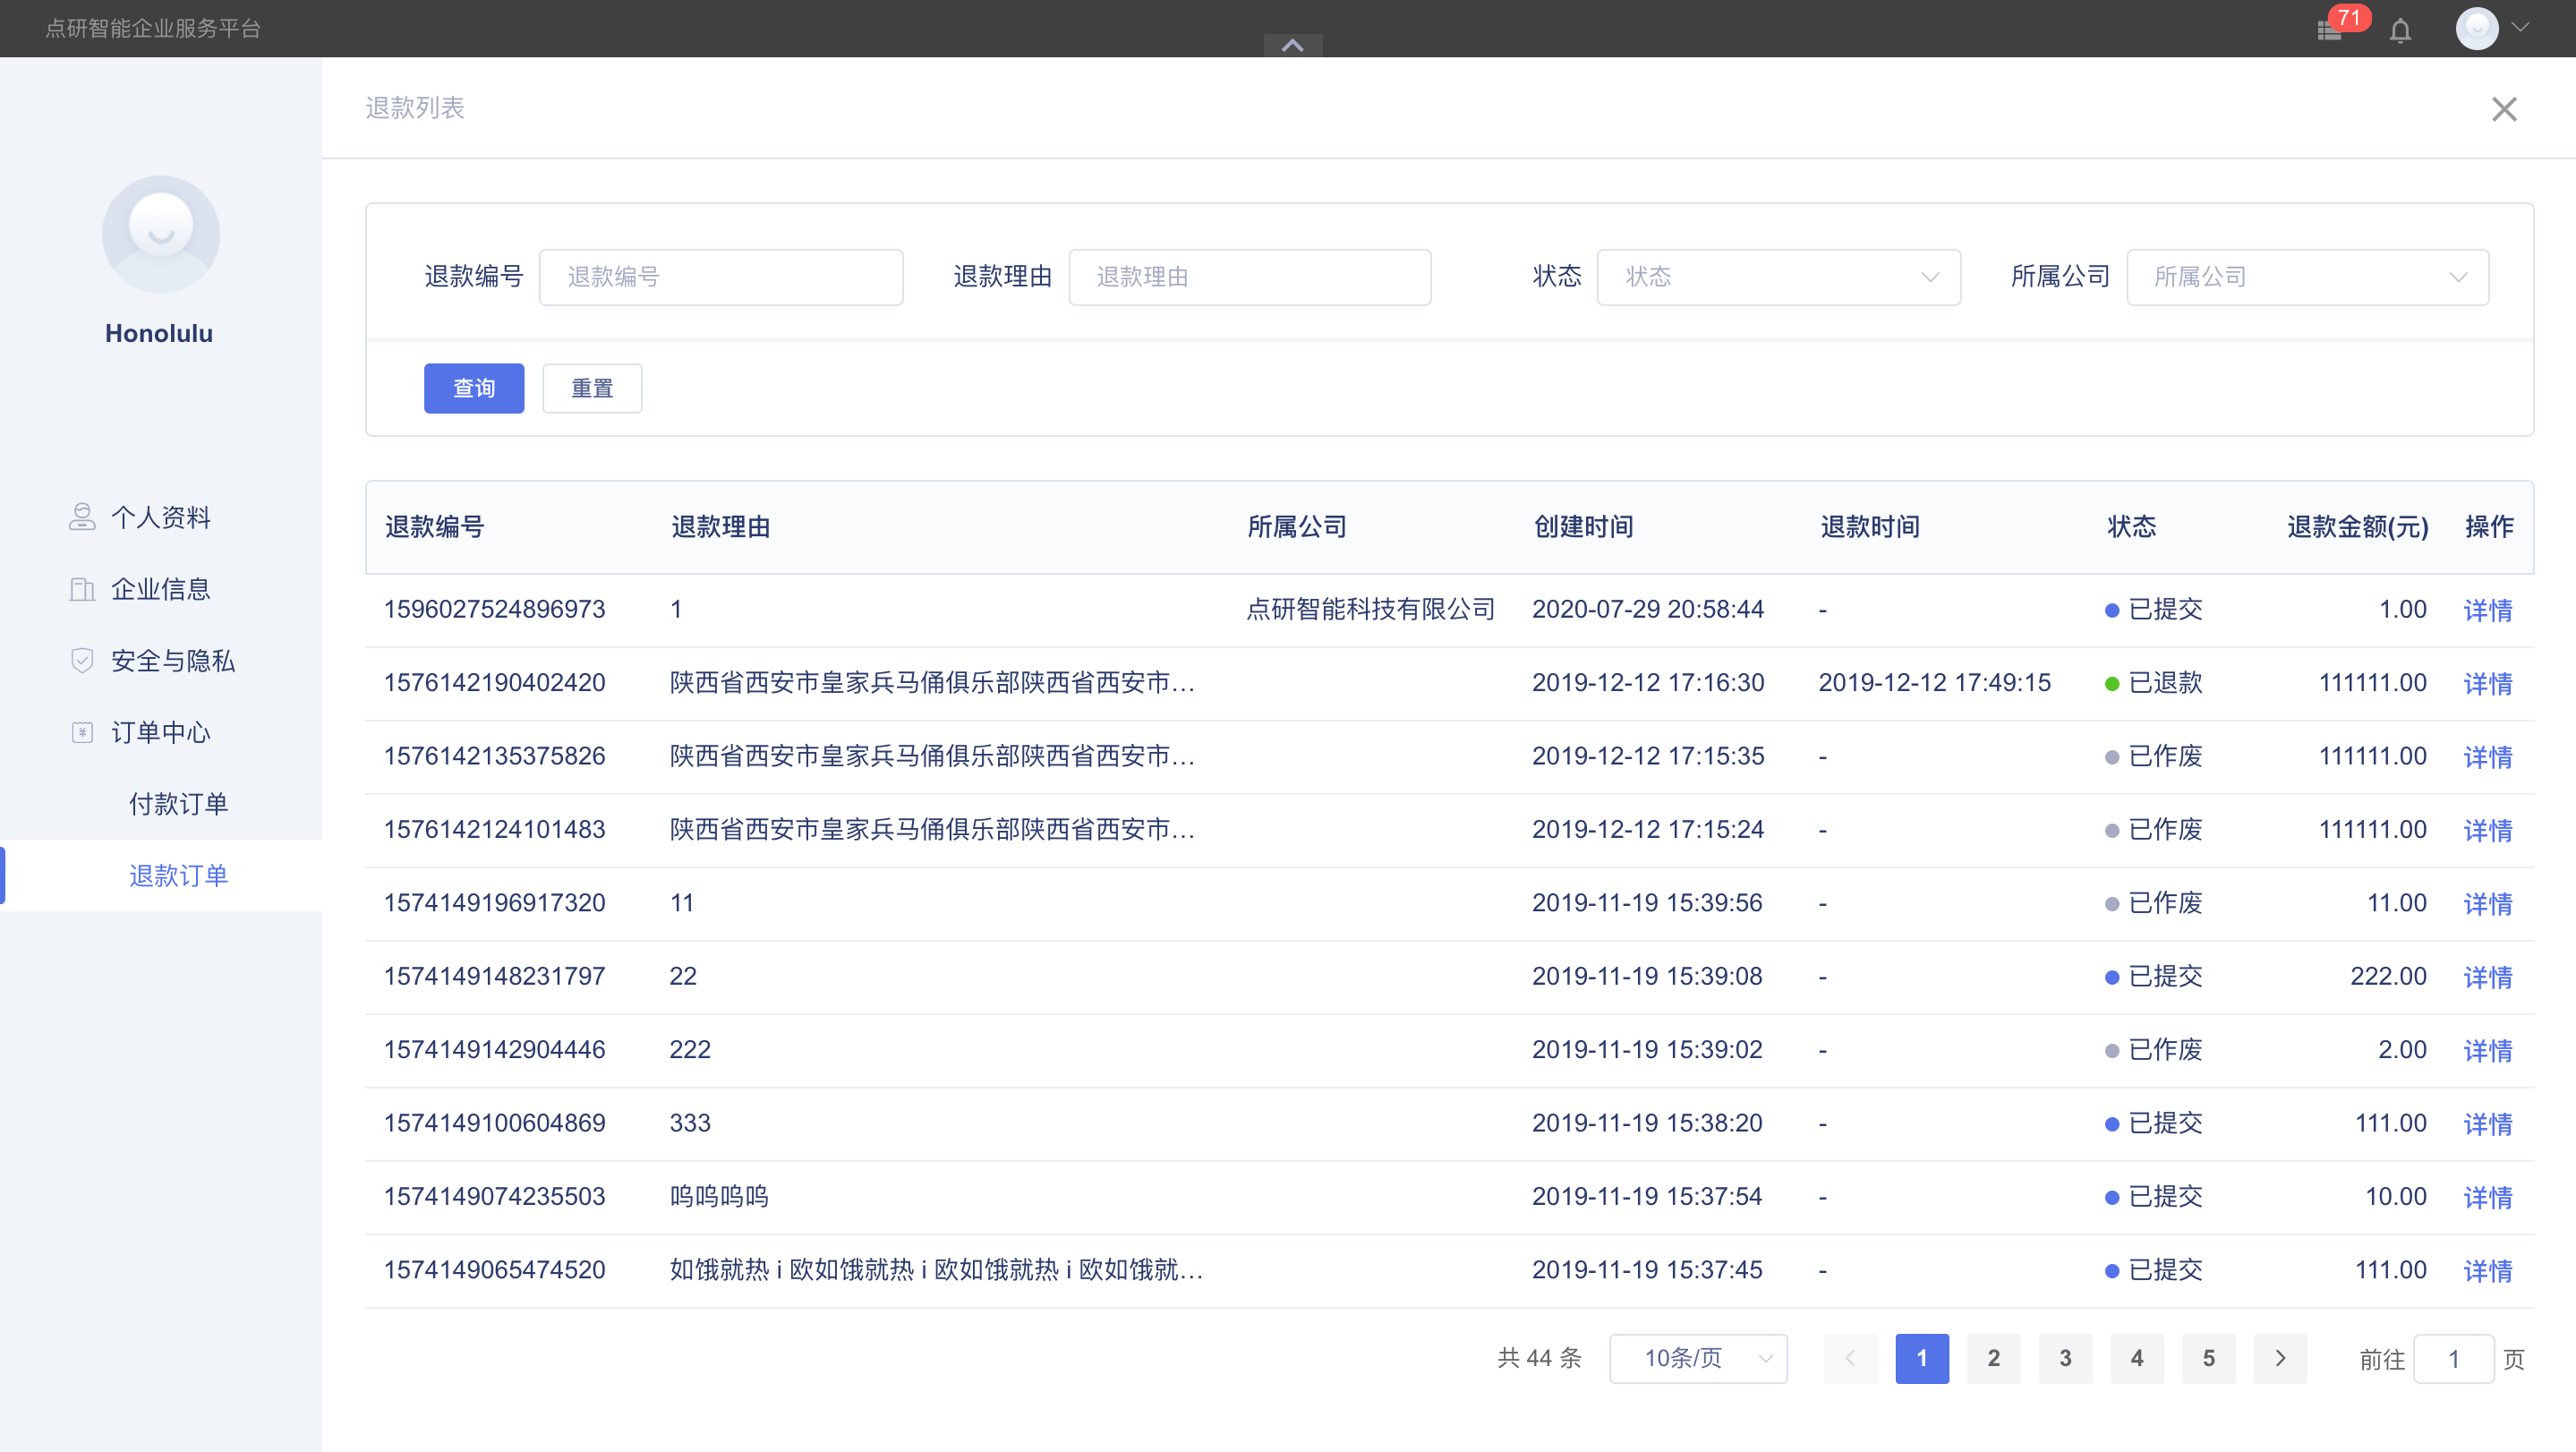Screen dimensions: 2576x1452
Task: Collapse the header using the up chevron tab
Action: point(1293,45)
